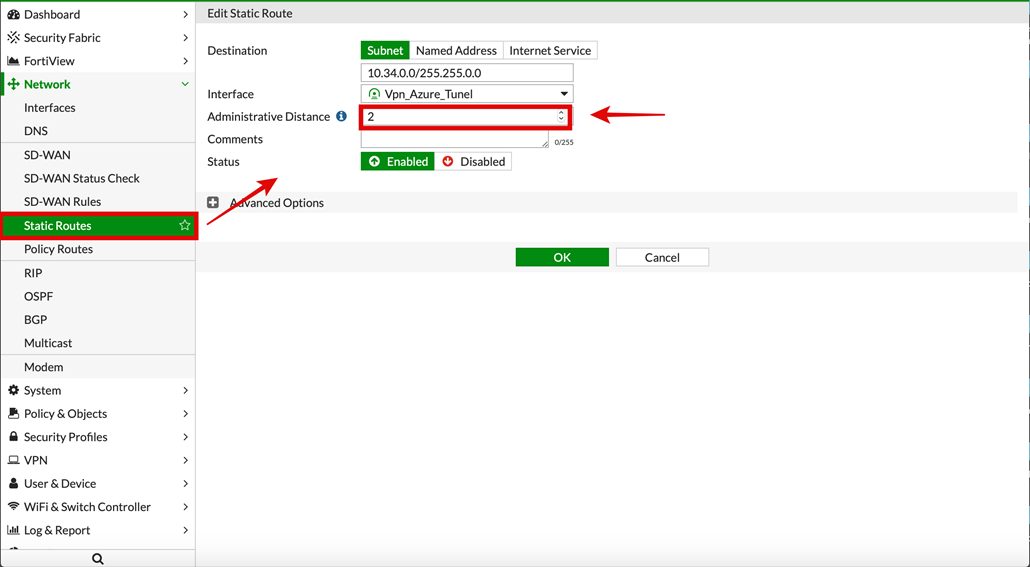1030x567 pixels.
Task: Click the Policy & Objects icon
Action: tap(13, 413)
